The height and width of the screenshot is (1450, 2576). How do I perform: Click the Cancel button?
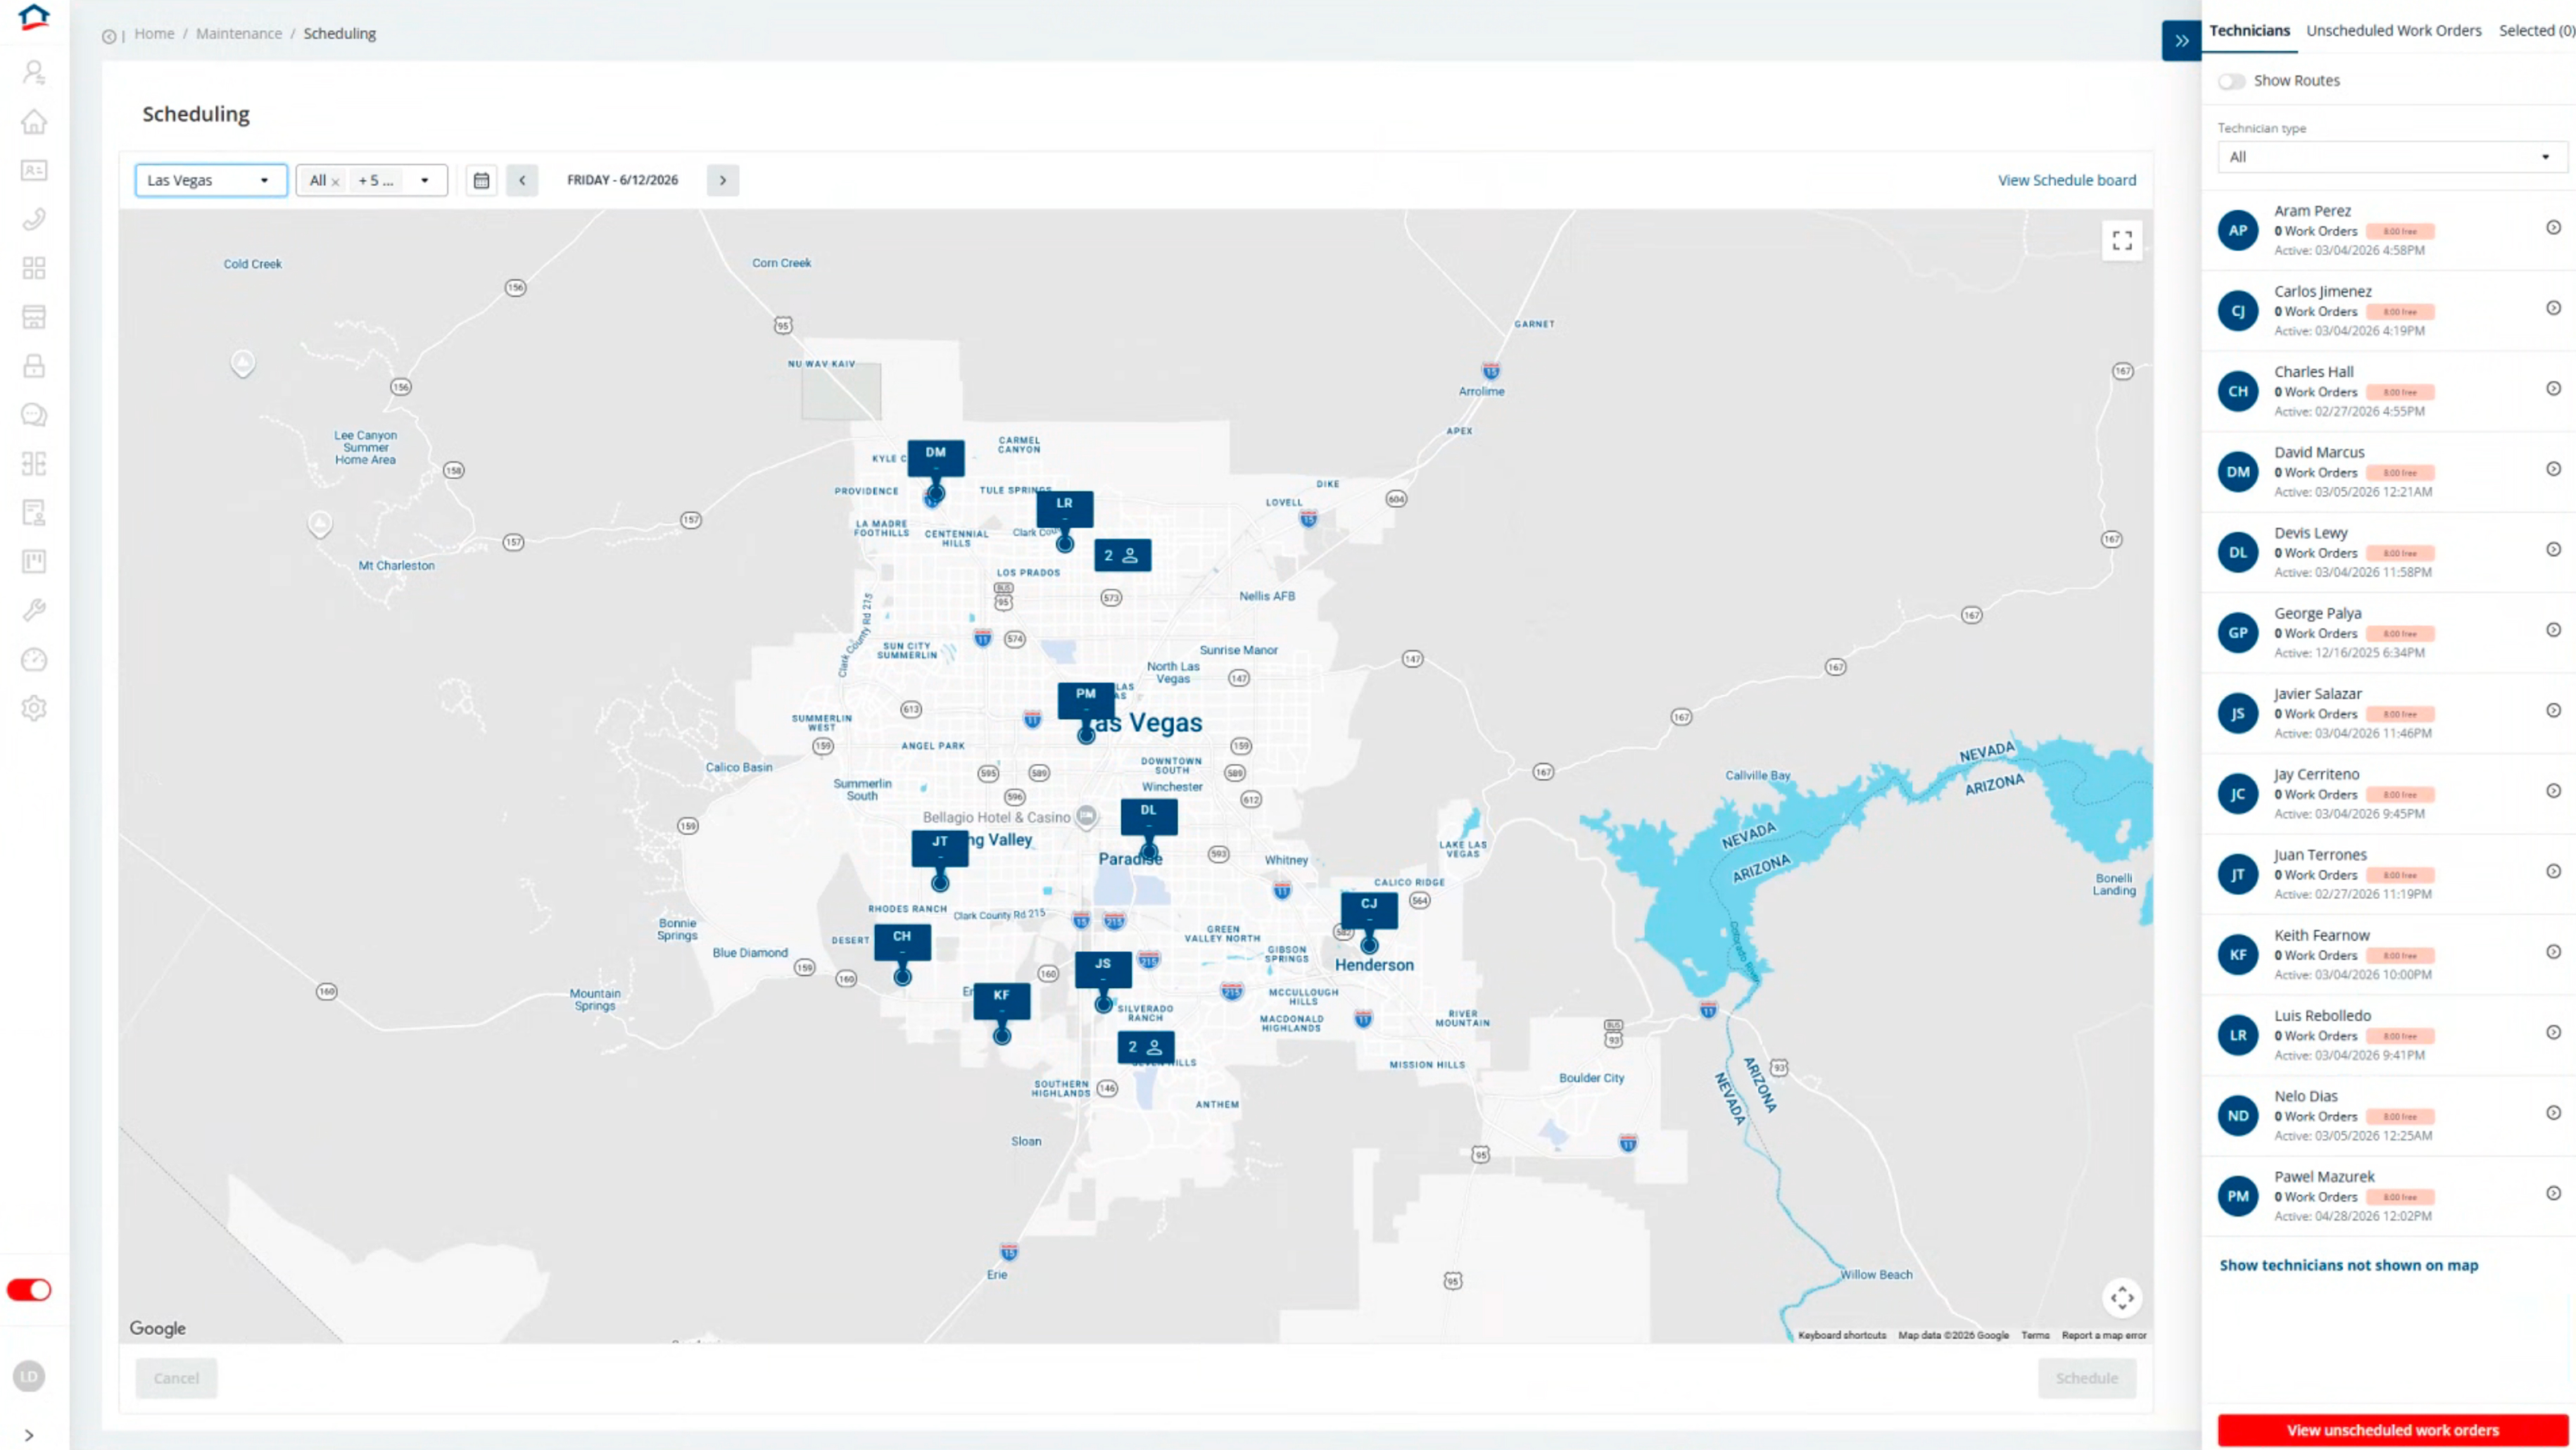tap(176, 1379)
